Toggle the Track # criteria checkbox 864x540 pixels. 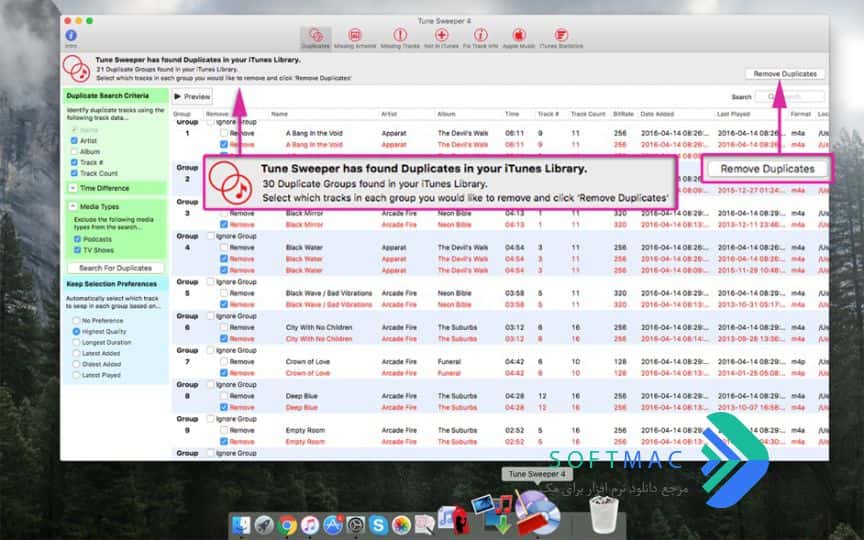74,163
